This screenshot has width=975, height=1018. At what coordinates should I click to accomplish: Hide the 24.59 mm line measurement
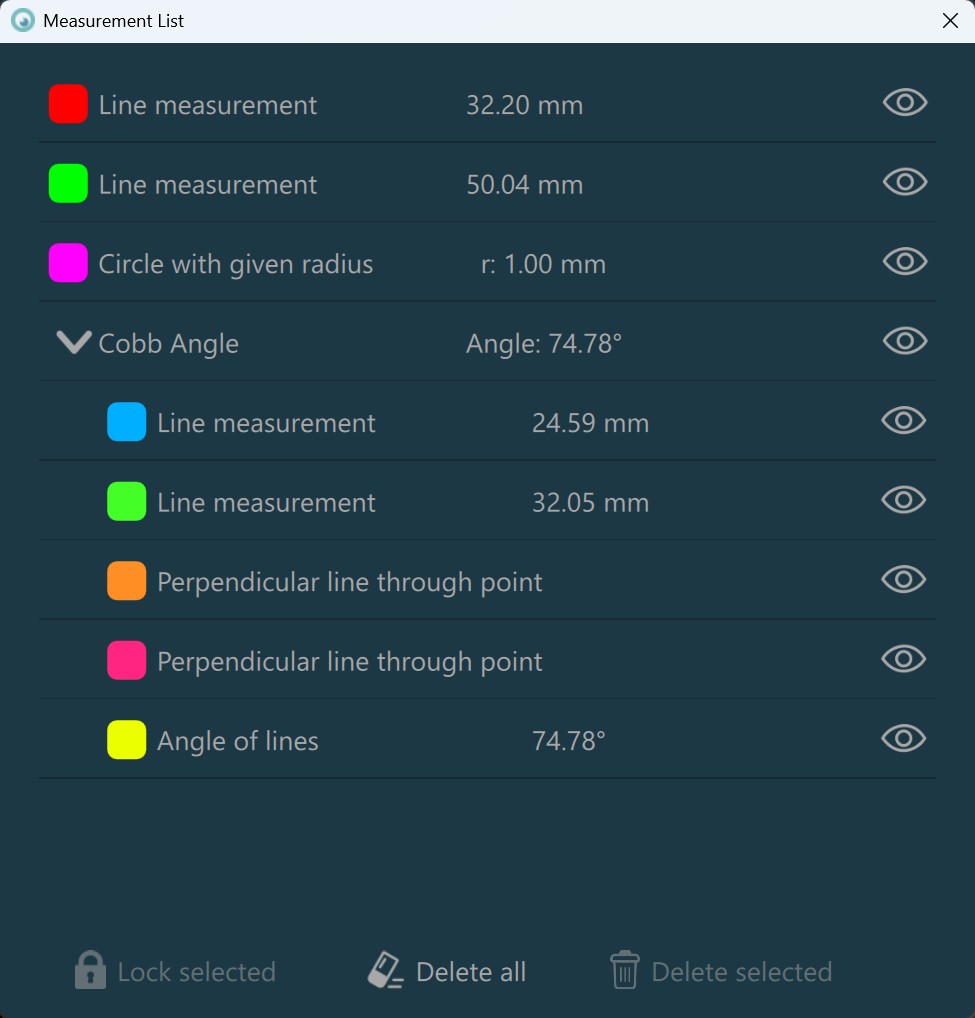(903, 421)
